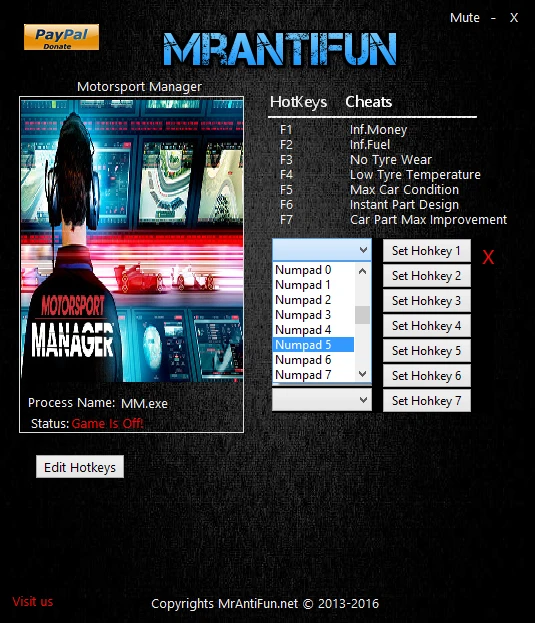Click the Copyrights MrAntiFun.net footer text

point(265,604)
